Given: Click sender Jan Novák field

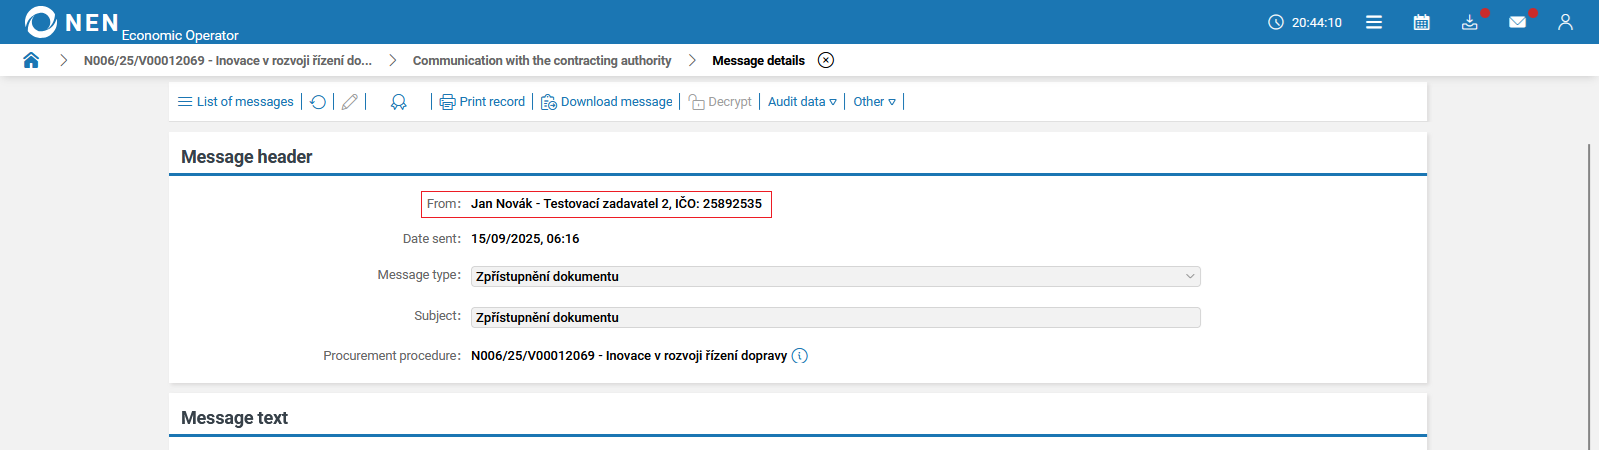Looking at the screenshot, I should (x=596, y=204).
